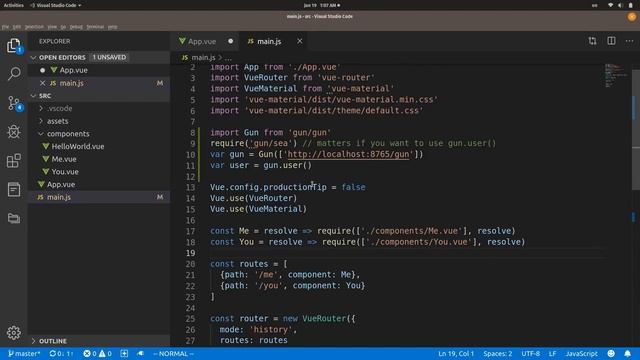640x360 pixels.
Task: Click the unsaved dot on App.vue tab
Action: pyautogui.click(x=231, y=41)
